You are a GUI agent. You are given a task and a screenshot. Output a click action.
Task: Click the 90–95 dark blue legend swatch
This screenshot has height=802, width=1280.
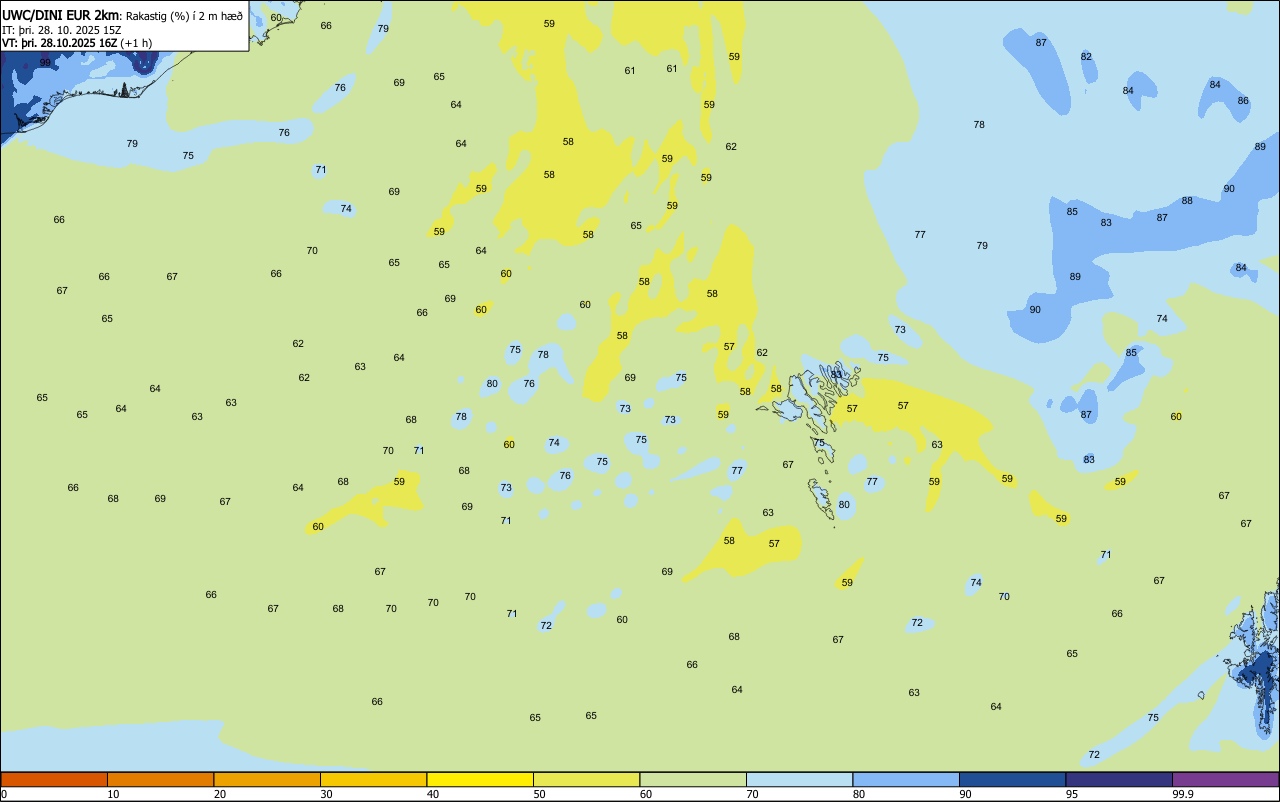1012,779
